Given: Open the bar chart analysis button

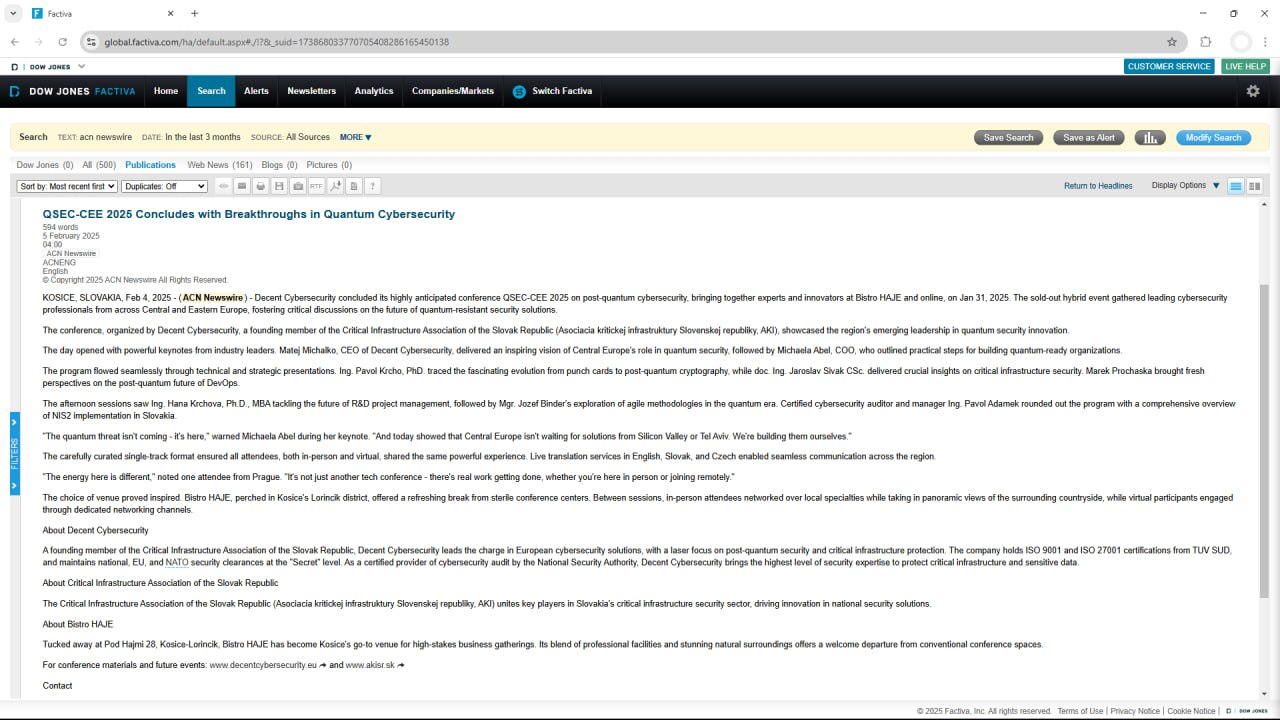Looking at the screenshot, I should pos(1150,138).
